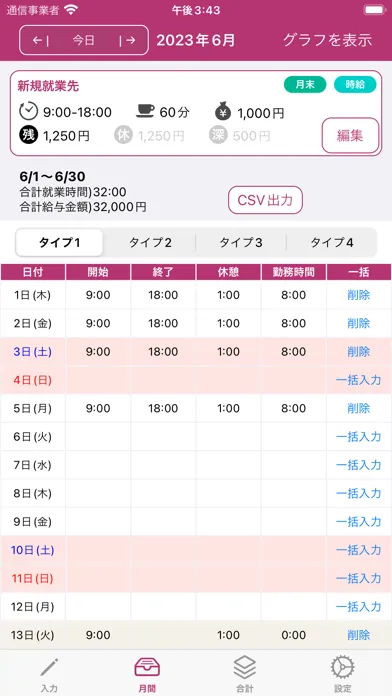This screenshot has width=392, height=696.
Task: Tap the yen money bag icon
Action: point(223,112)
